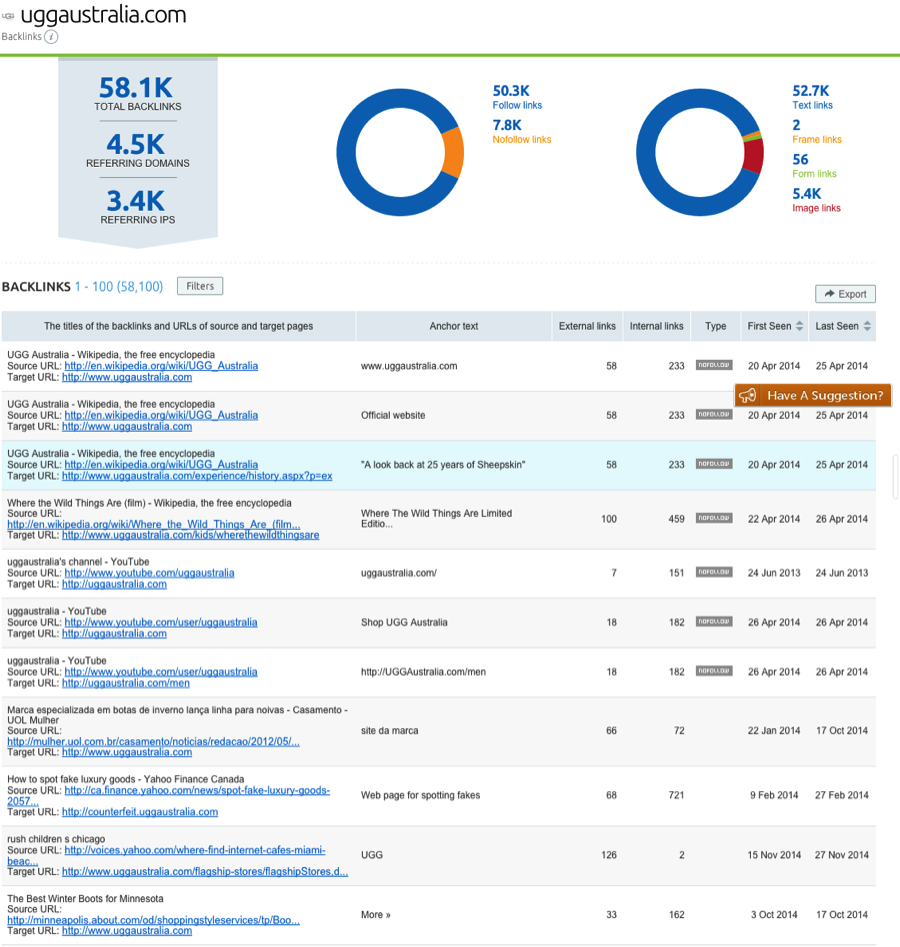Open target URL history.aspx link
Viewport: 900px width, 947px height.
tap(197, 476)
